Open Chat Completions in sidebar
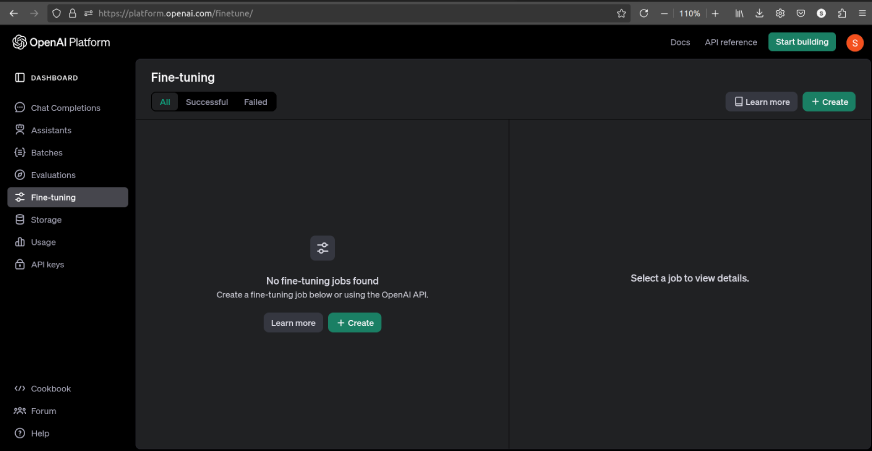Viewport: 872px width, 451px height. tap(68, 108)
